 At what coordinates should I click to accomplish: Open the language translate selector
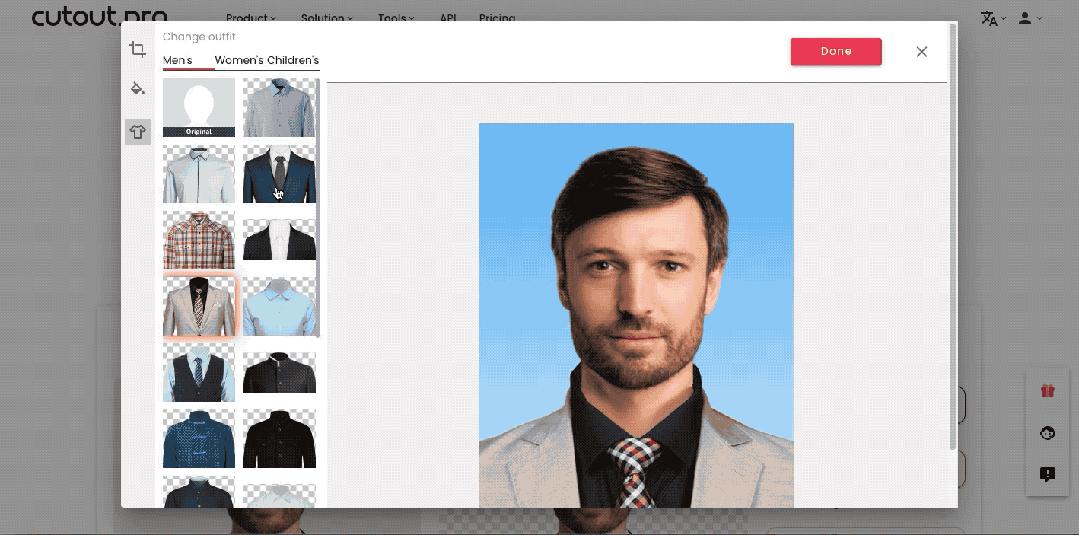pyautogui.click(x=993, y=19)
